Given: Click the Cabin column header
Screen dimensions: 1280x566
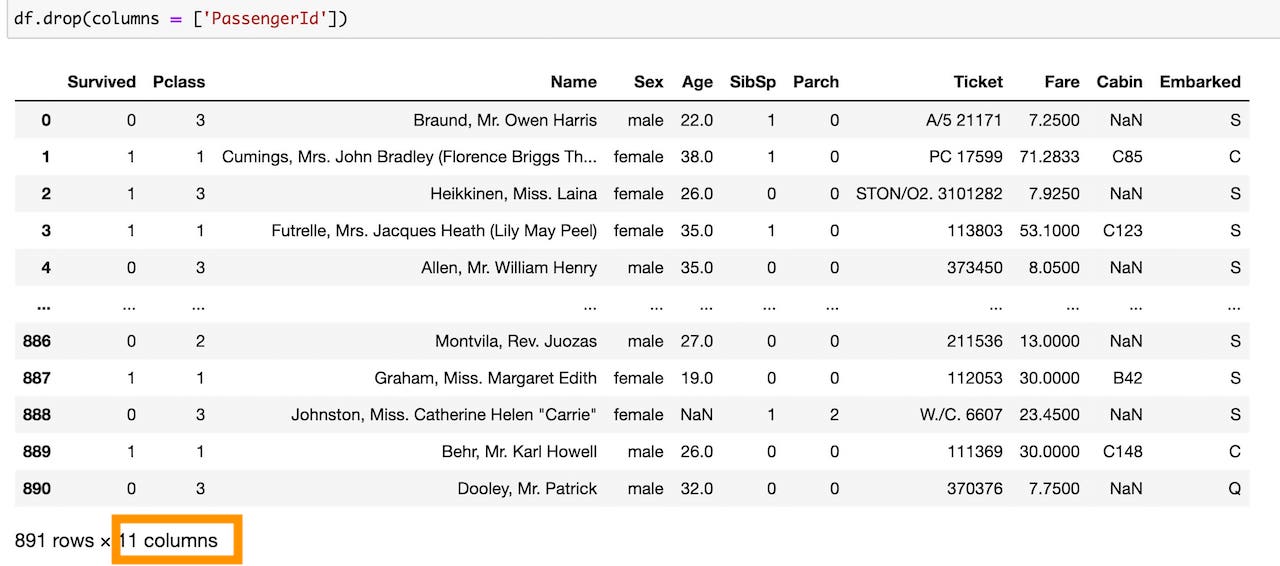Looking at the screenshot, I should coord(1120,82).
